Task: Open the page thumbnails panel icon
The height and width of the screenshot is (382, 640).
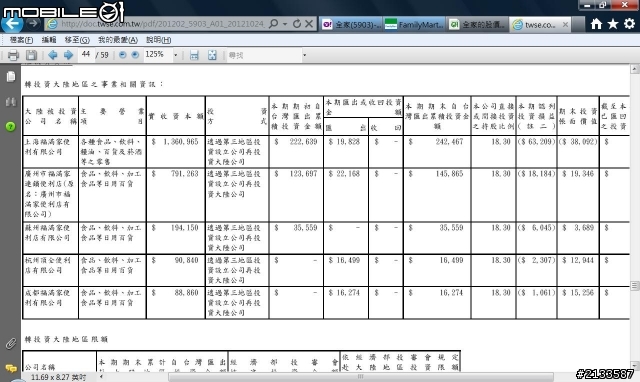Action: pos(11,77)
